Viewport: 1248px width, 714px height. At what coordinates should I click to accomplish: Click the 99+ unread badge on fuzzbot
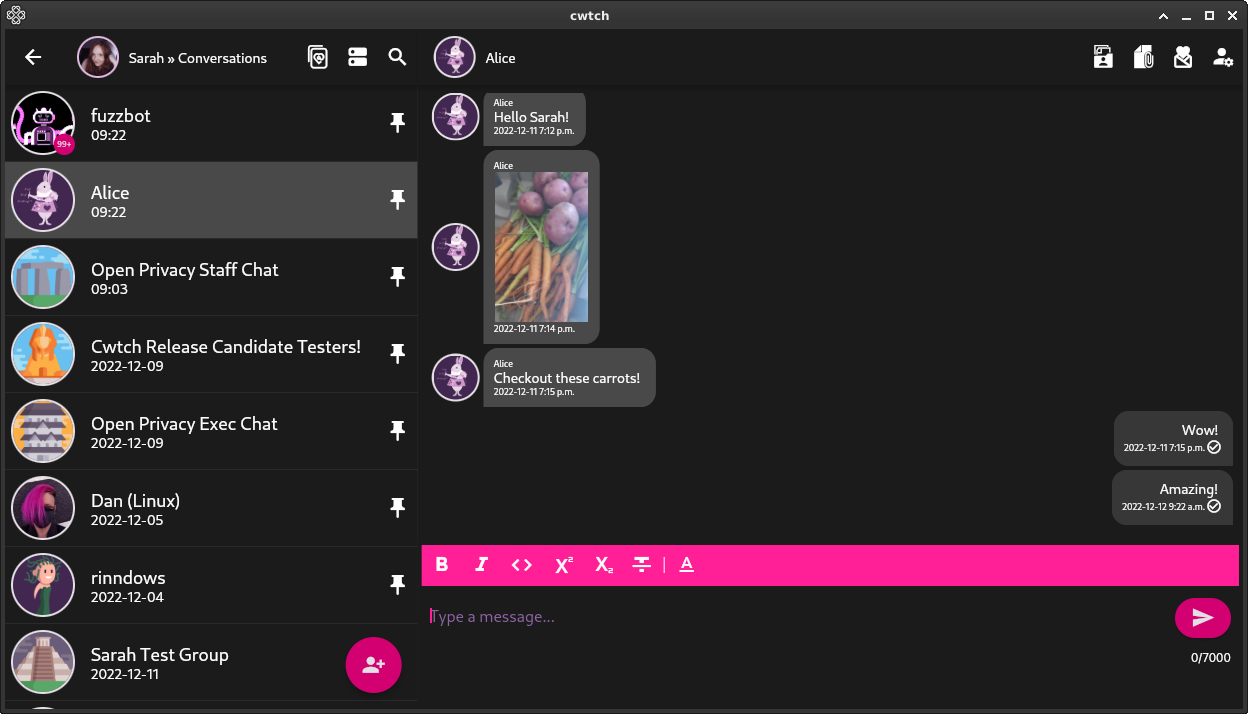pos(64,144)
